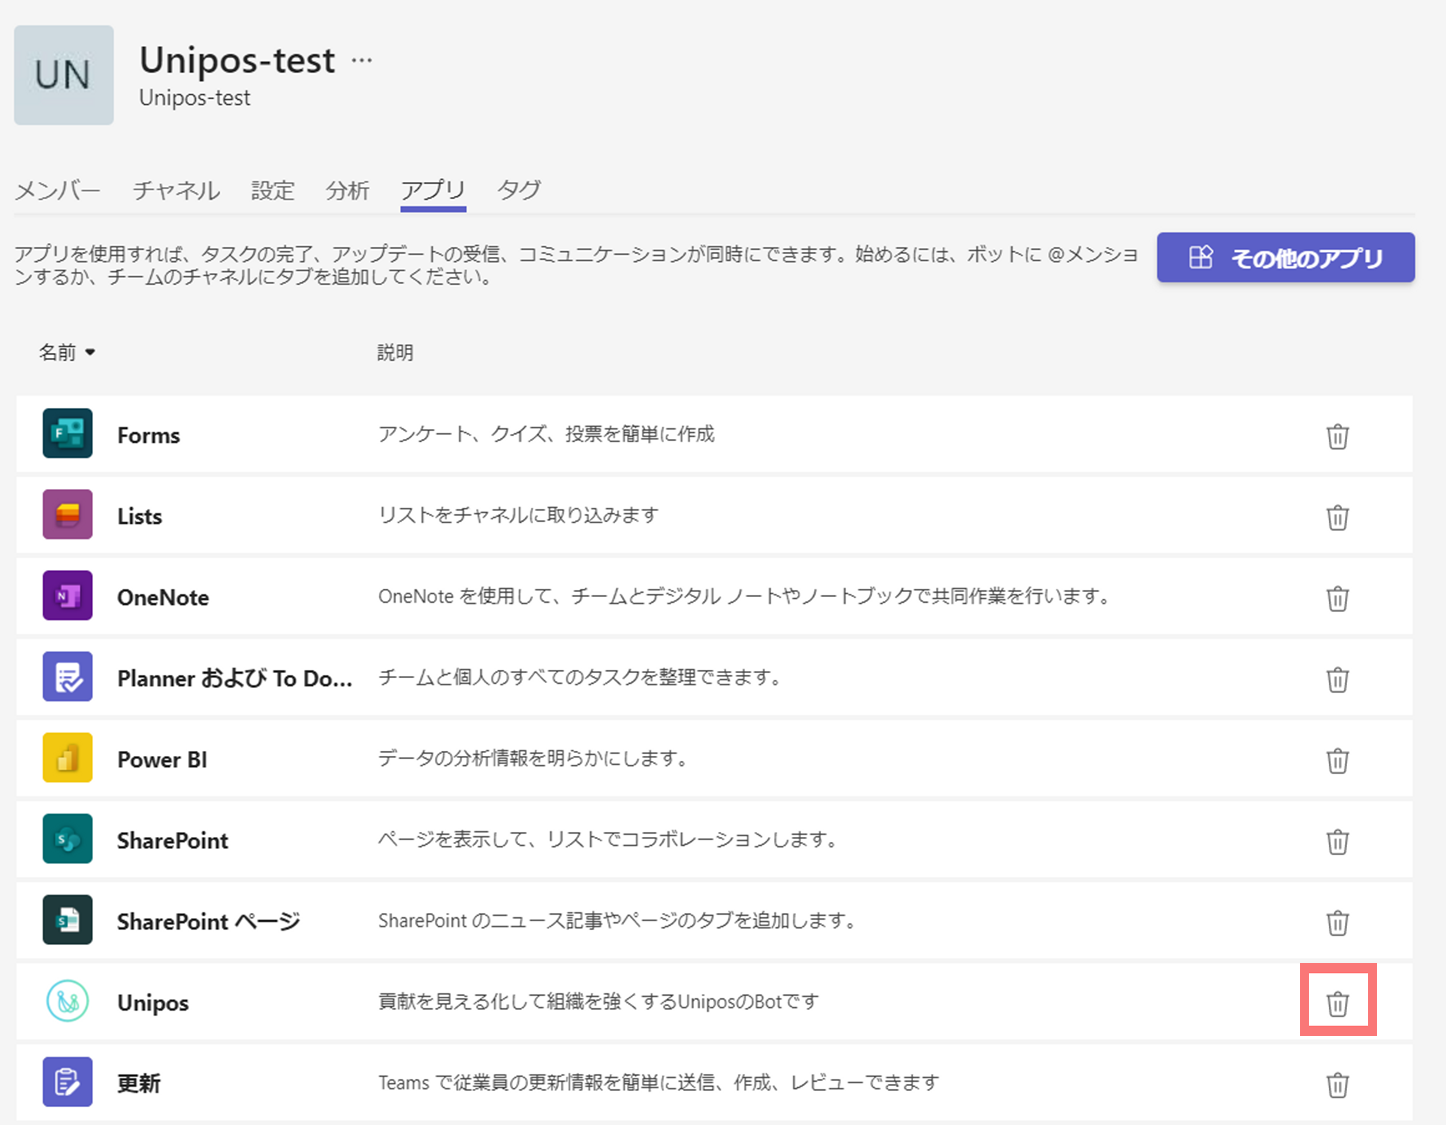
Task: Open the タグ tab
Action: point(519,190)
